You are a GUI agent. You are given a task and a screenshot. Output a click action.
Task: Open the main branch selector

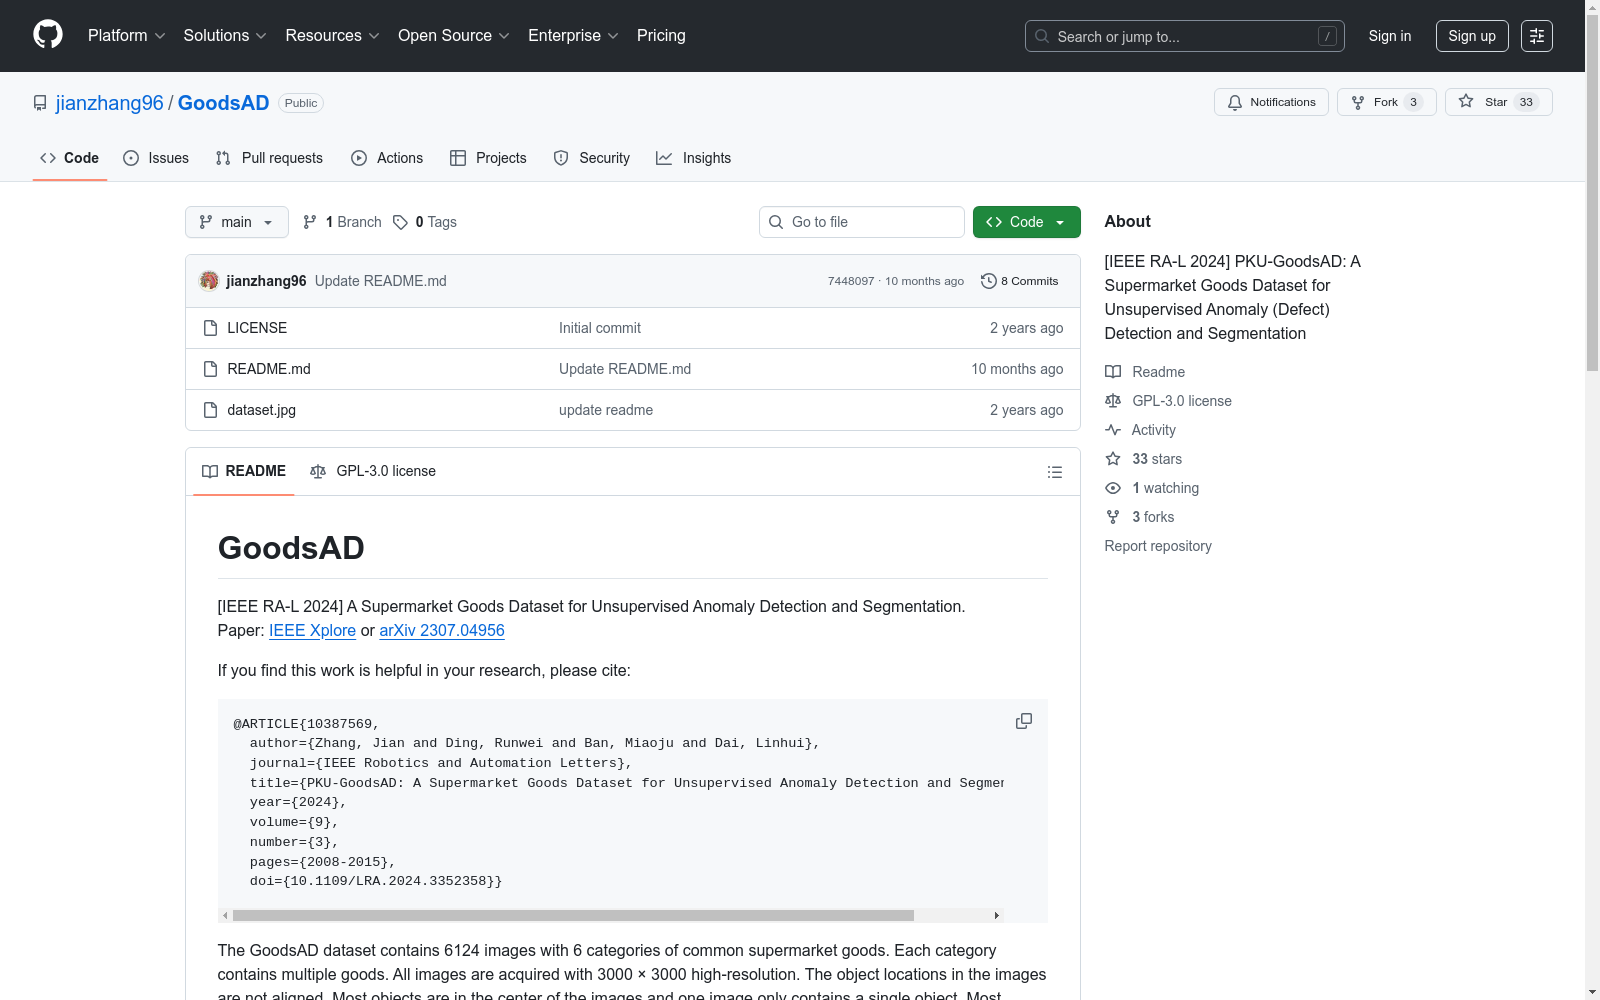[237, 222]
